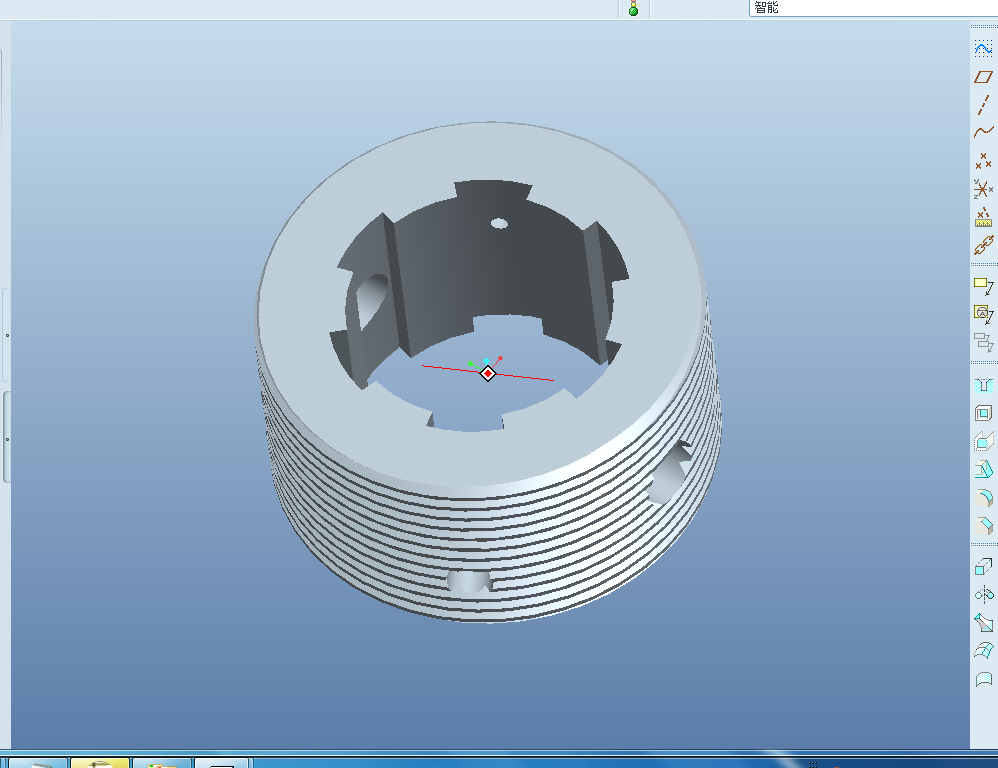Click the Datum Coordinate System tool

coord(983,189)
